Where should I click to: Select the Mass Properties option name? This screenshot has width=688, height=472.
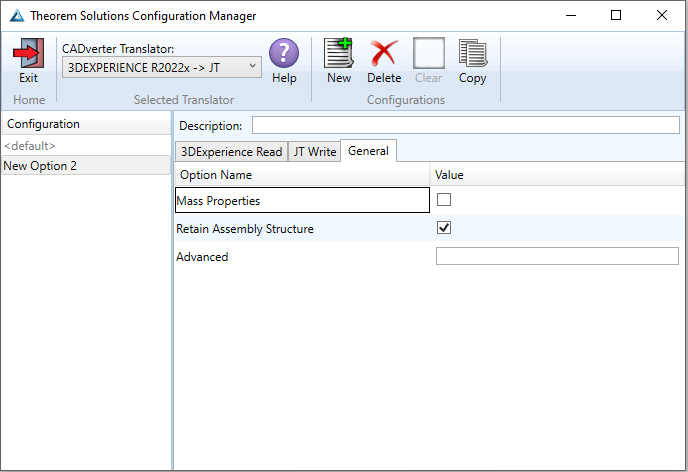tap(302, 200)
